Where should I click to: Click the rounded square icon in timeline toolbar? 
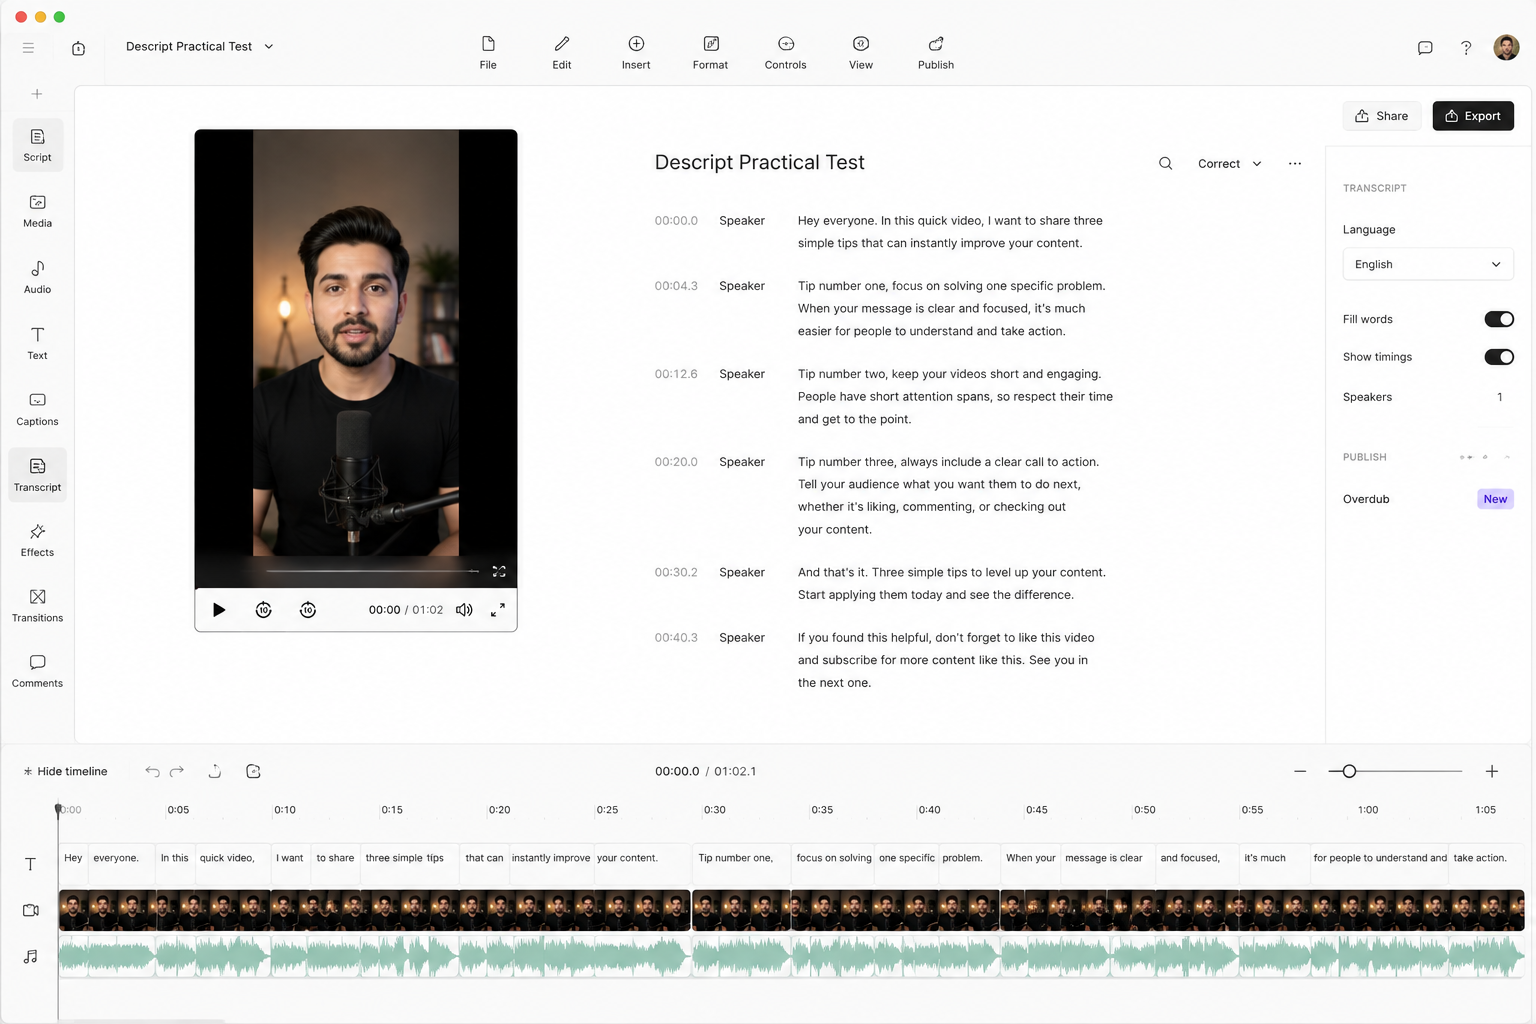253,771
